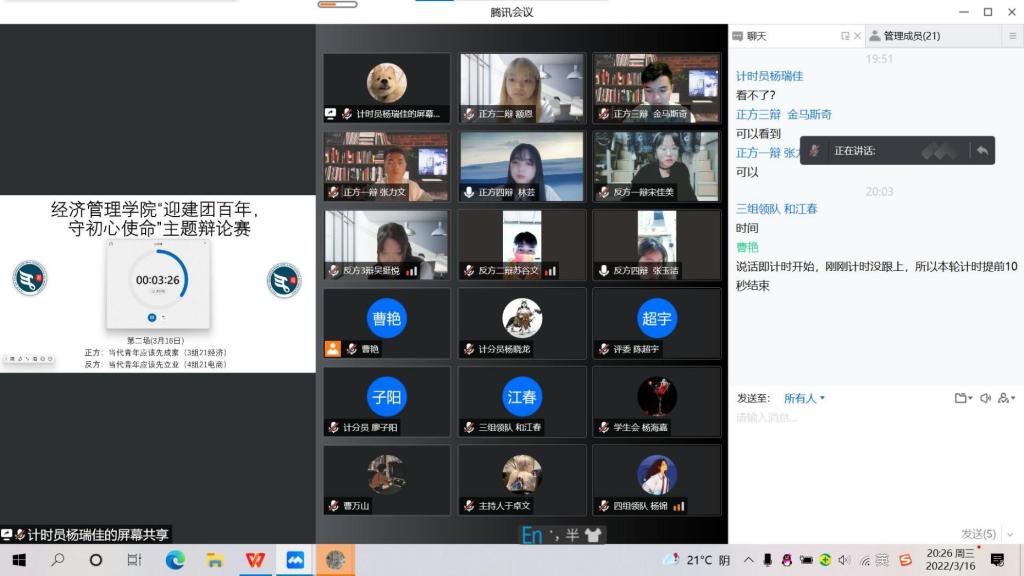The width and height of the screenshot is (1024, 576).
Task: Expand send options arrow beside 发送
Action: click(x=1008, y=534)
